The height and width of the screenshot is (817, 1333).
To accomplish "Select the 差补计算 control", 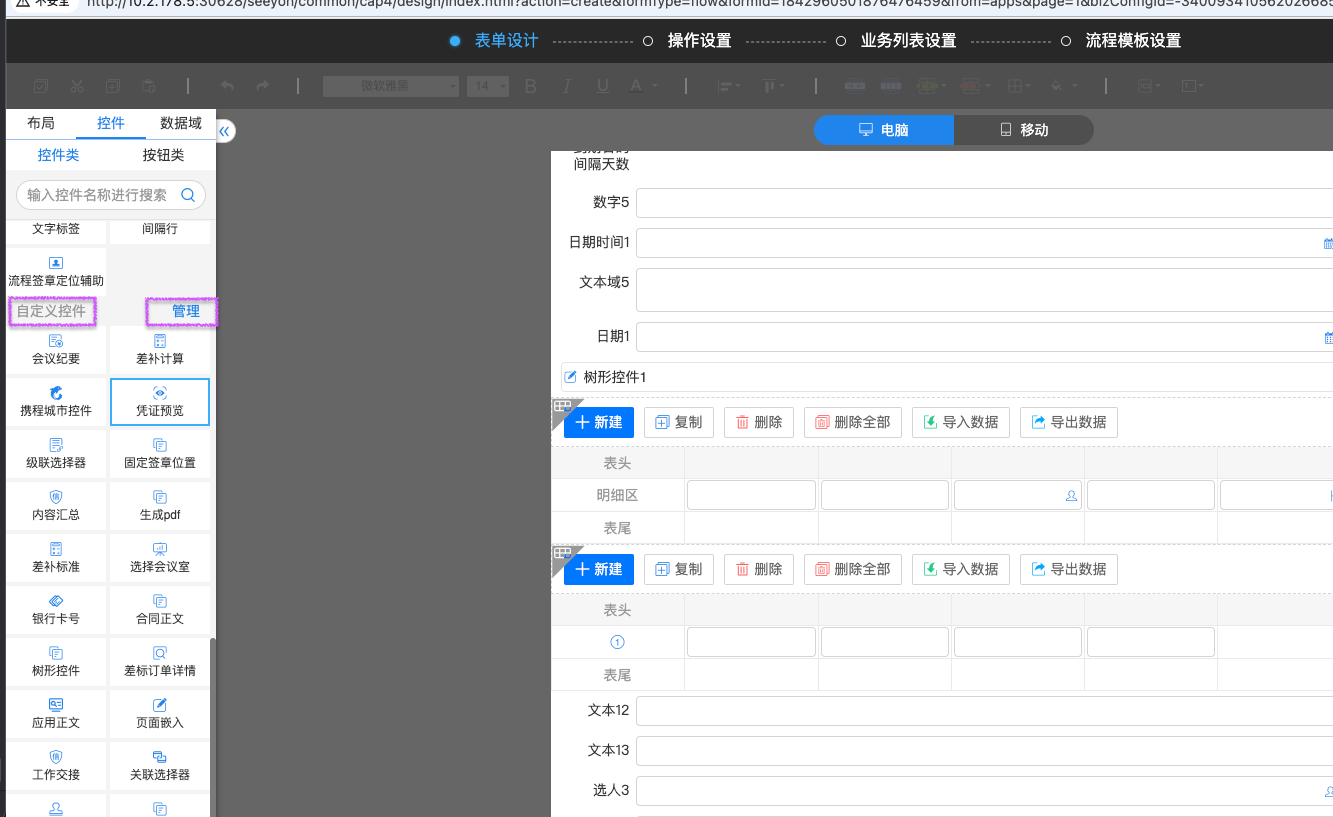I will [x=160, y=350].
